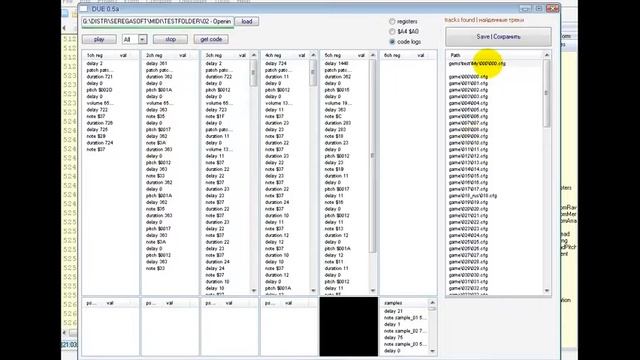The height and width of the screenshot is (360, 640).
Task: Select 'pitch $0015' in 5ch list
Action: 337,90
